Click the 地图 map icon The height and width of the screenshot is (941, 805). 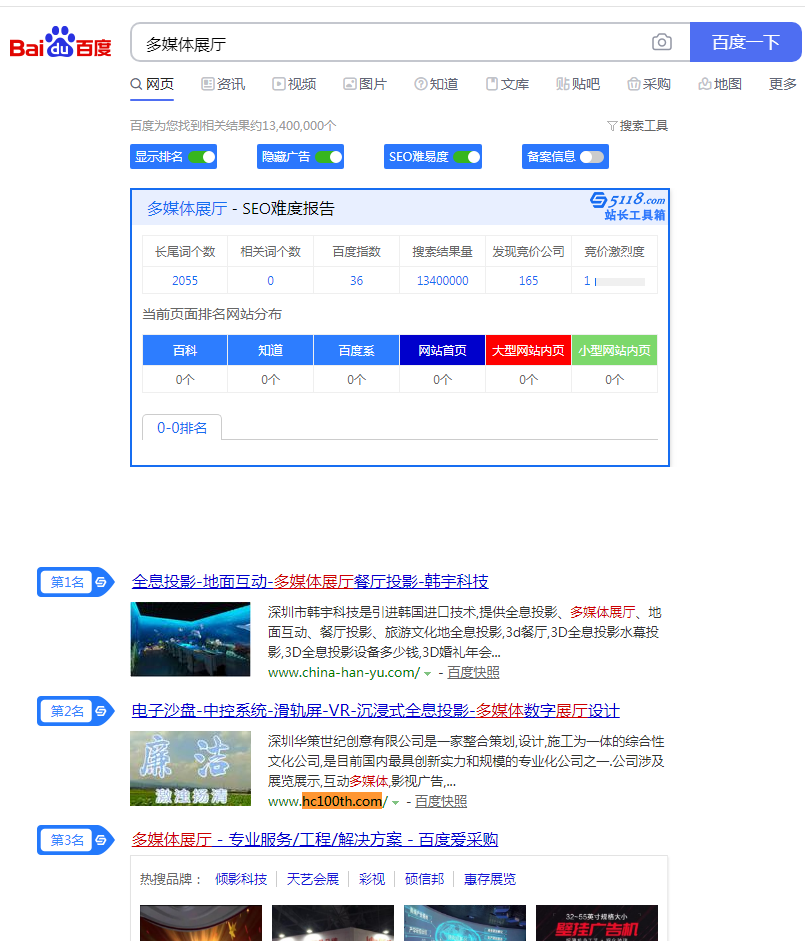(705, 84)
